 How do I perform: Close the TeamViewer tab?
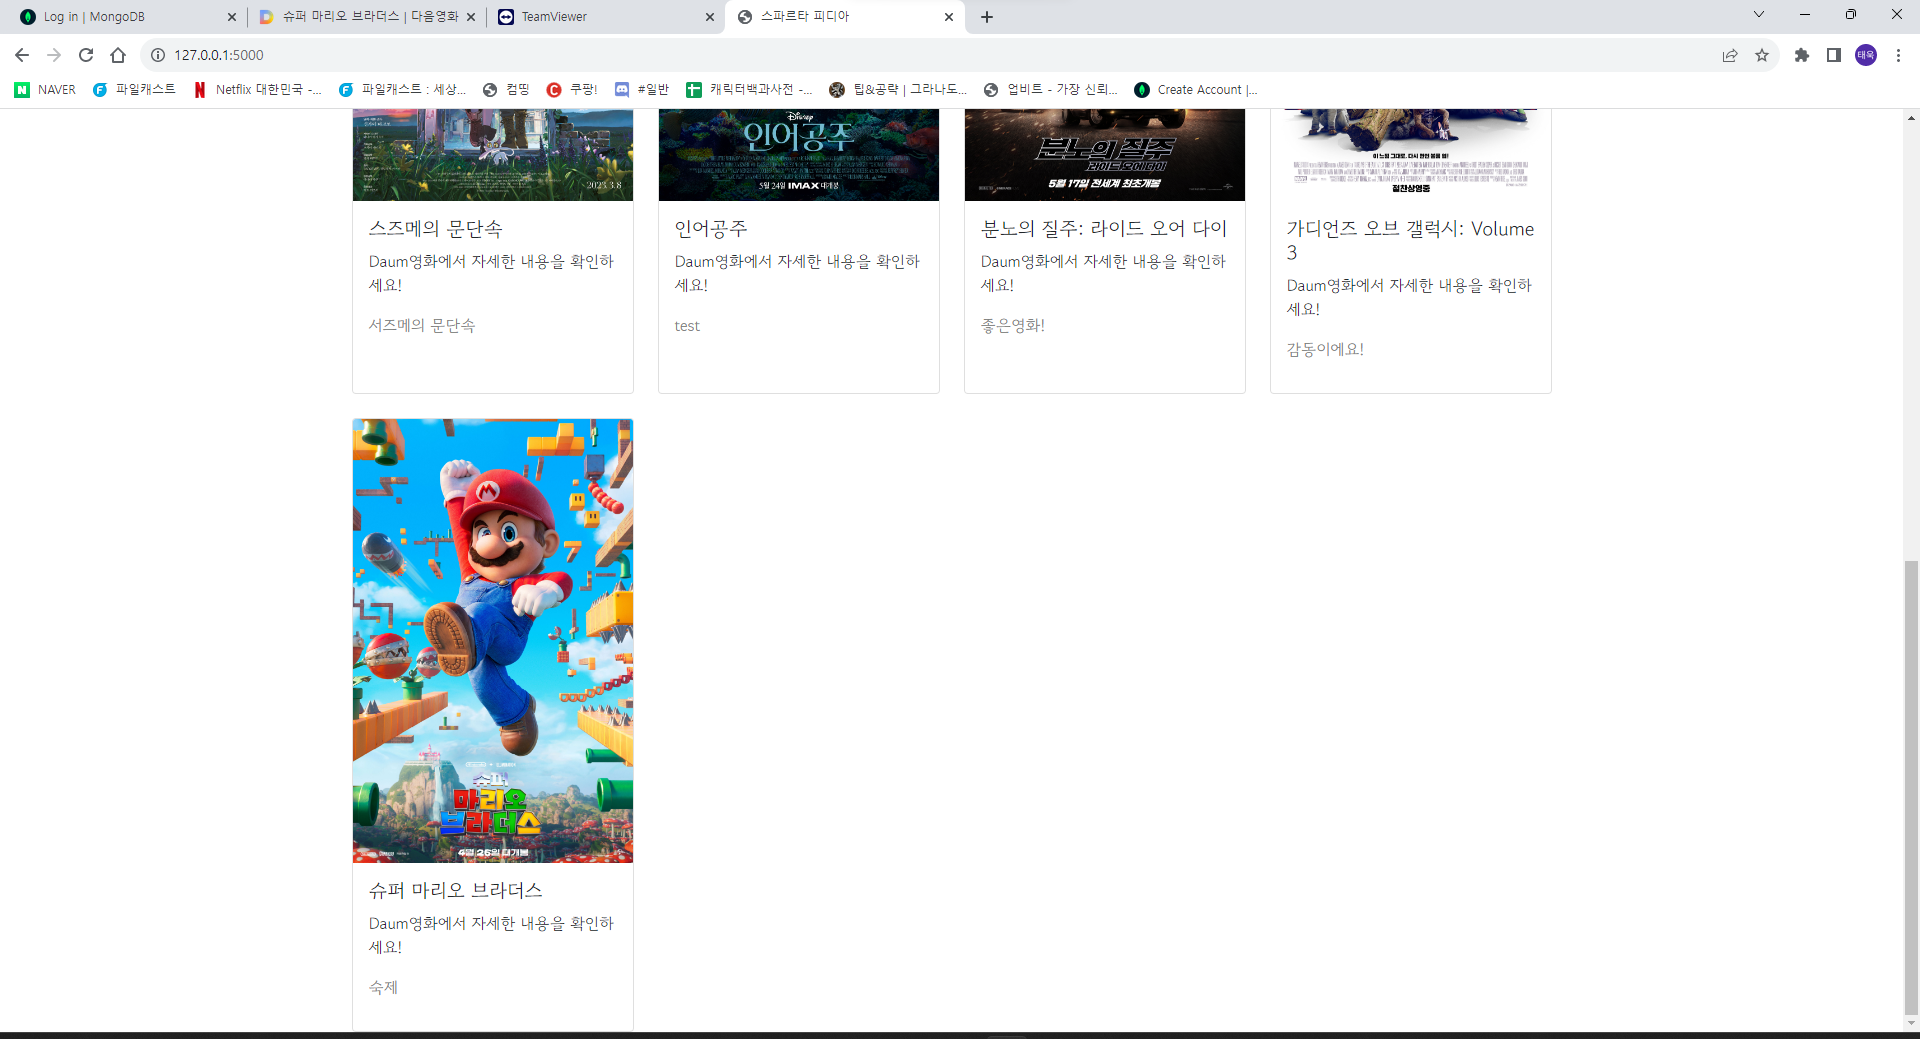[710, 17]
